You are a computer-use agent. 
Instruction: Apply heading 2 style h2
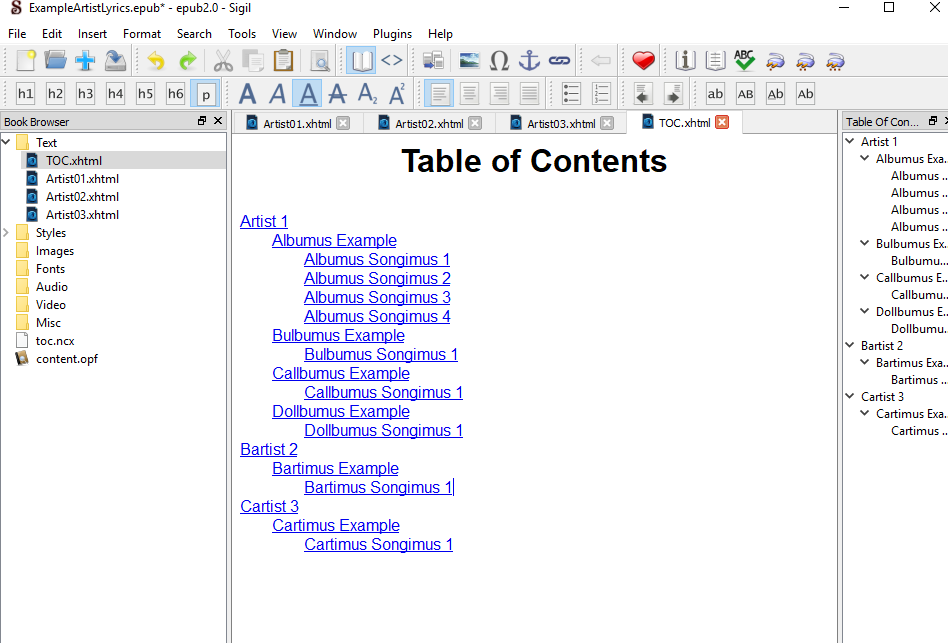(55, 94)
